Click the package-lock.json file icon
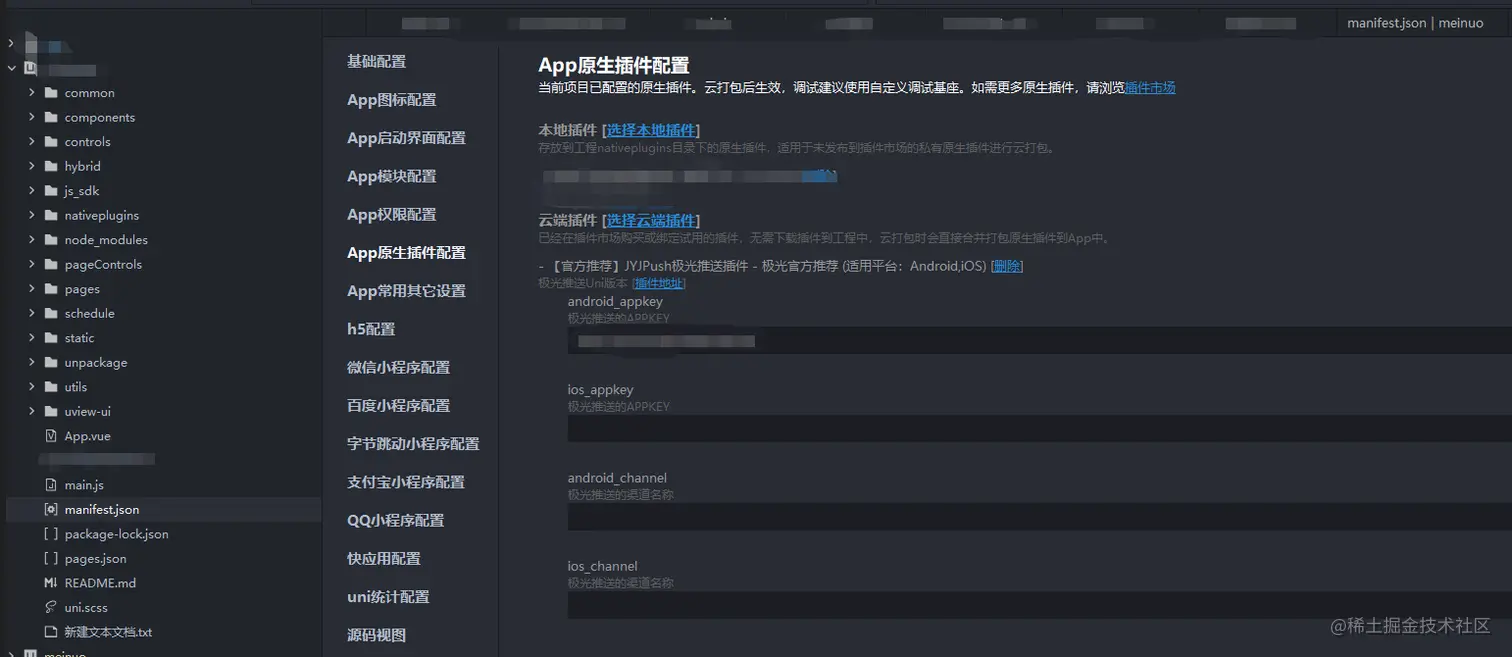Image resolution: width=1512 pixels, height=657 pixels. click(x=51, y=534)
